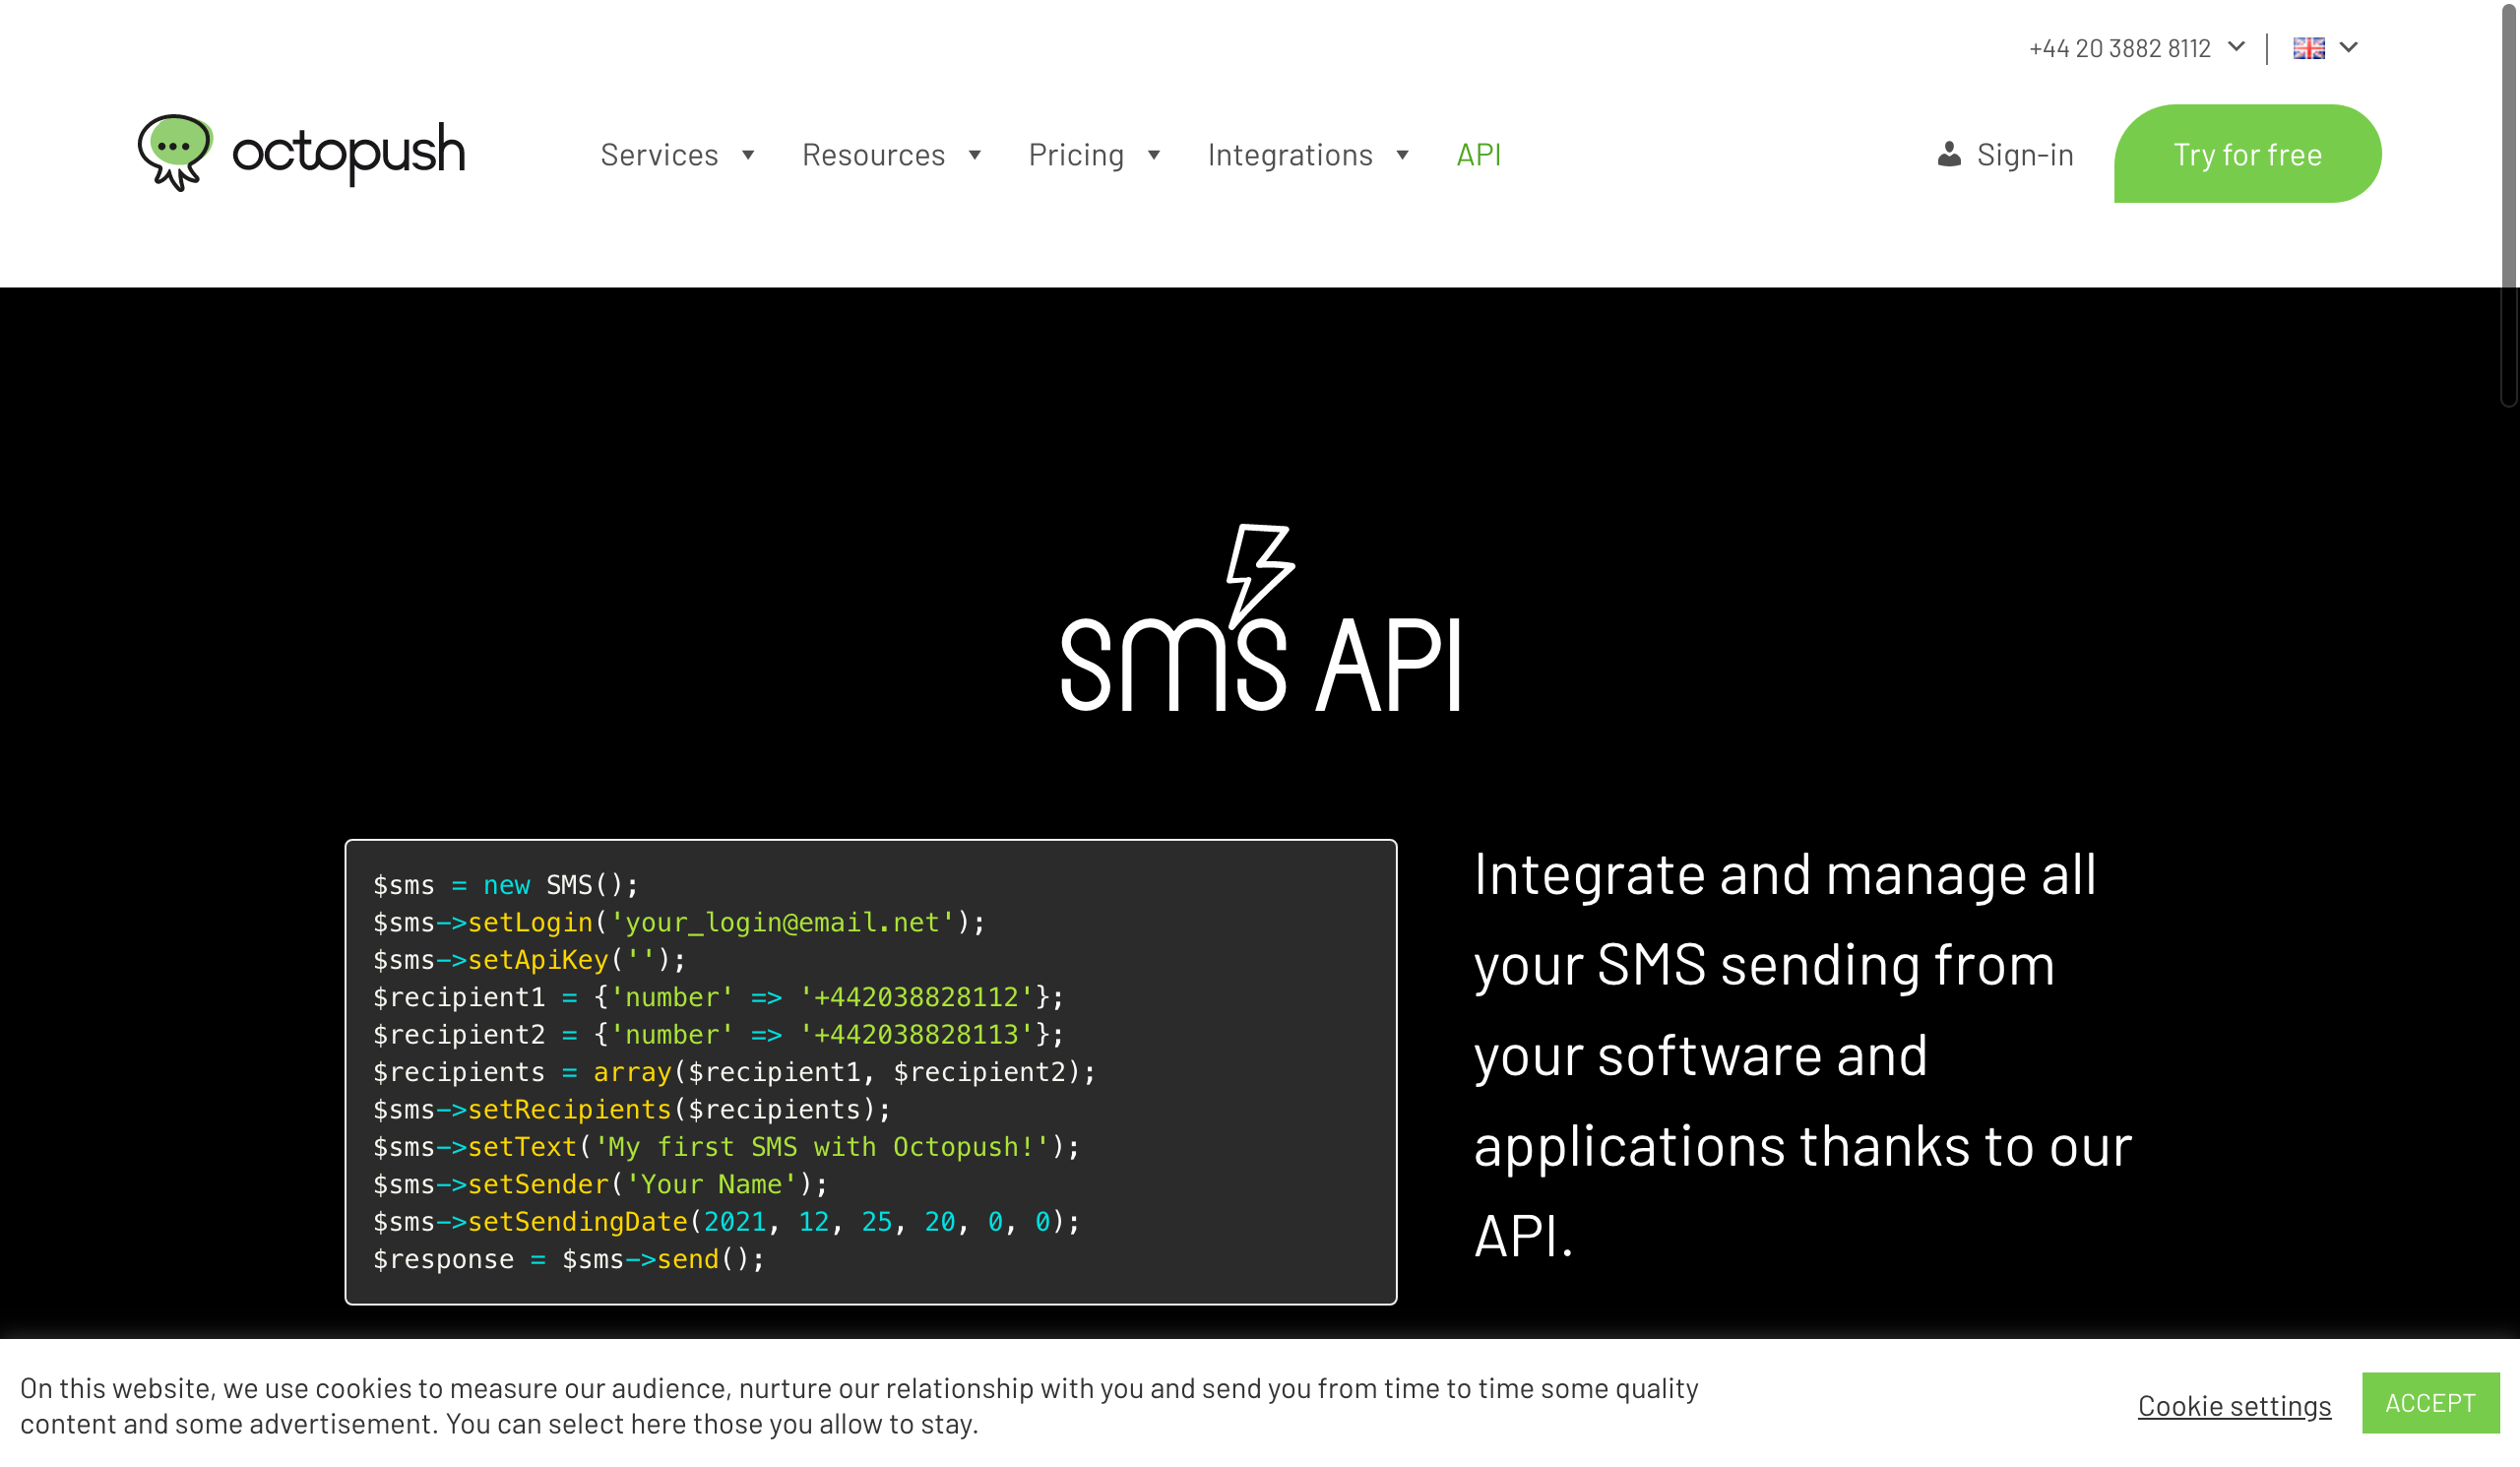Screen dimensions: 2520x1467
Task: Open the Services dropdown arrow
Action: point(748,155)
